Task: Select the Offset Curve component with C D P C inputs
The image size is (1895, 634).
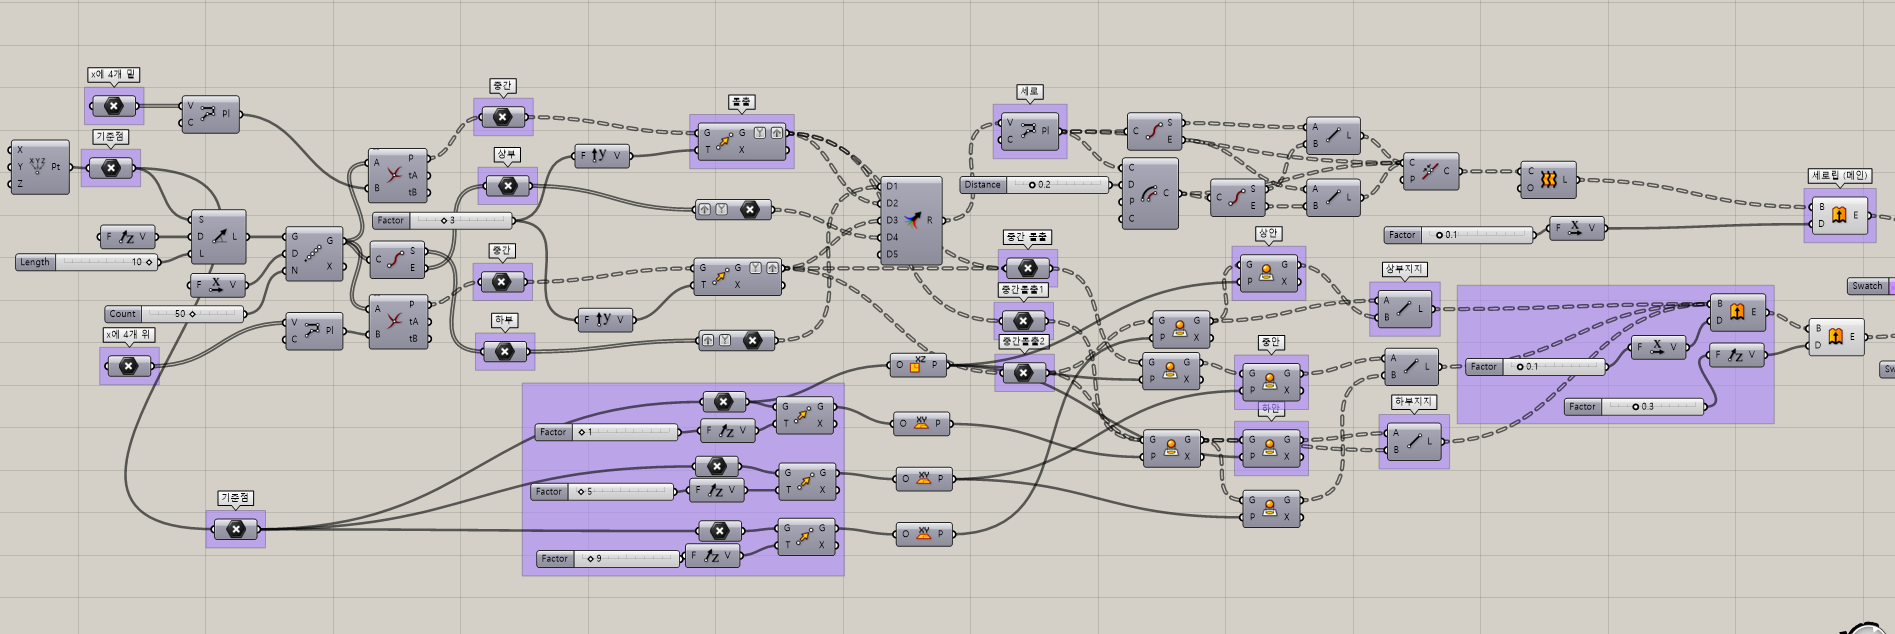Action: 1150,193
